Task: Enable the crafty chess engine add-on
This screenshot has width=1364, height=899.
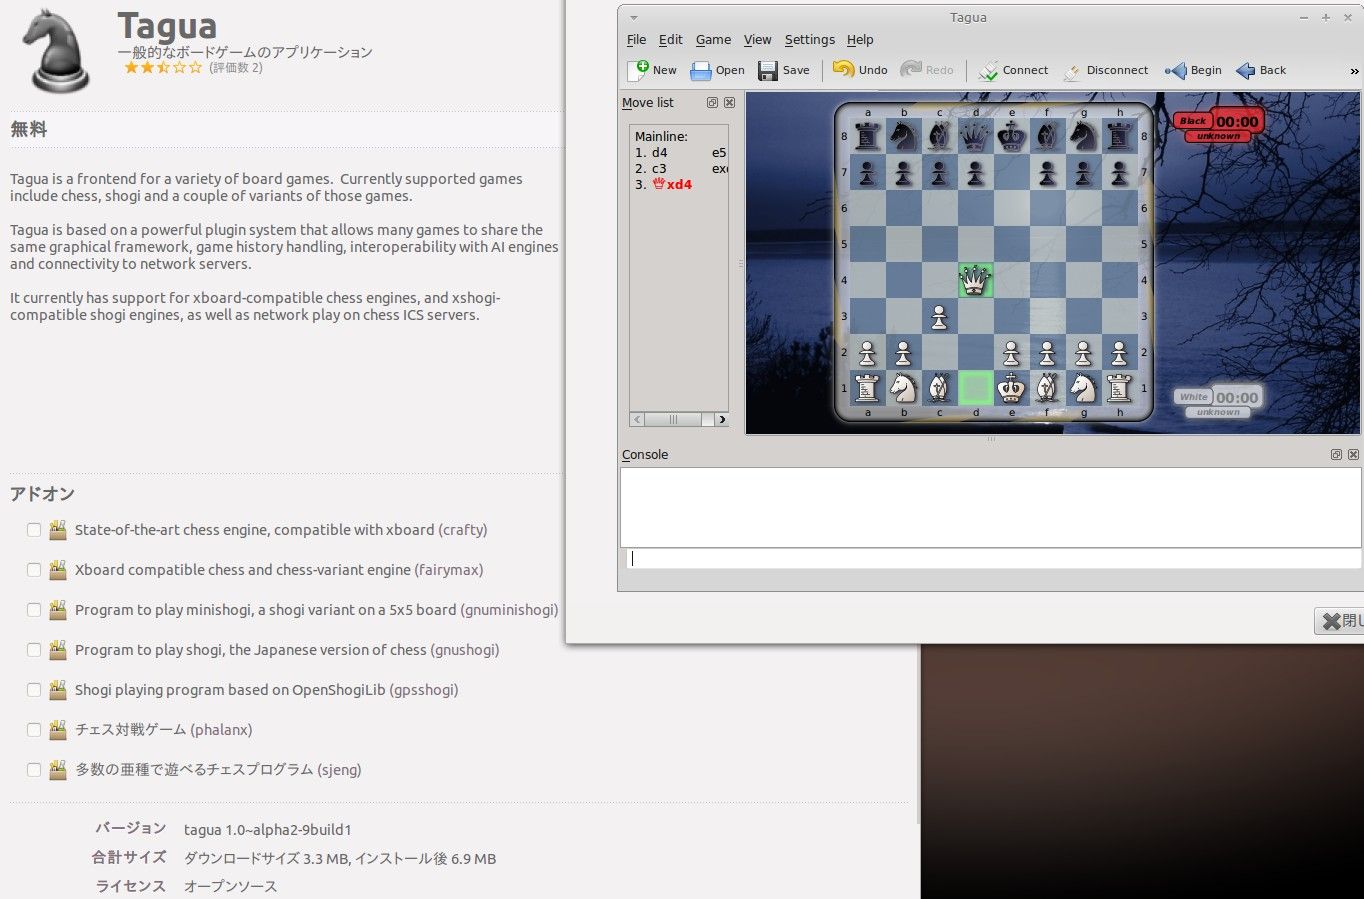Action: click(x=34, y=530)
